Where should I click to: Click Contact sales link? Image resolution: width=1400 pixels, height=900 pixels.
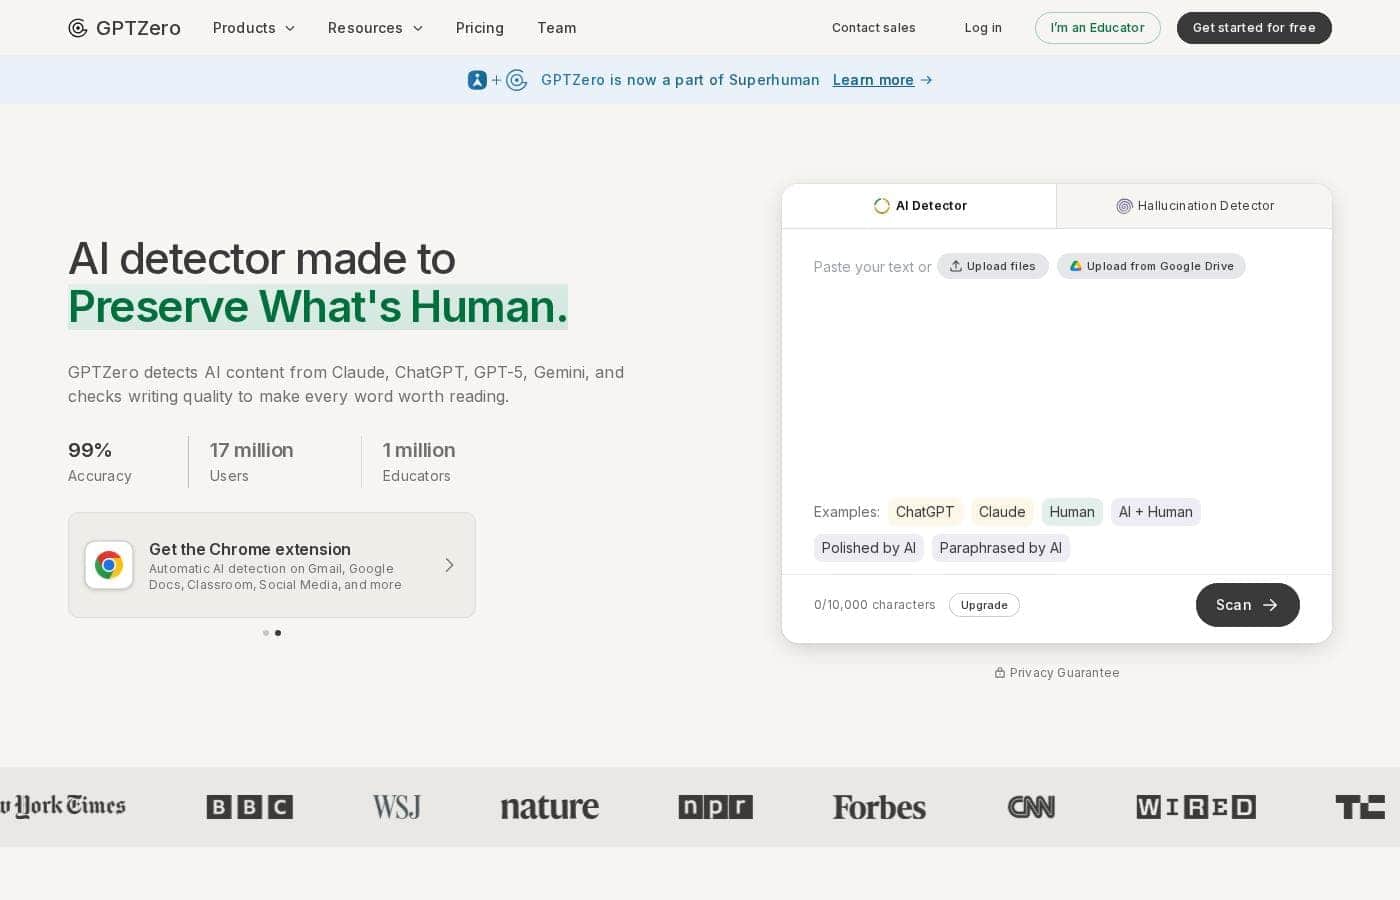[x=874, y=28]
